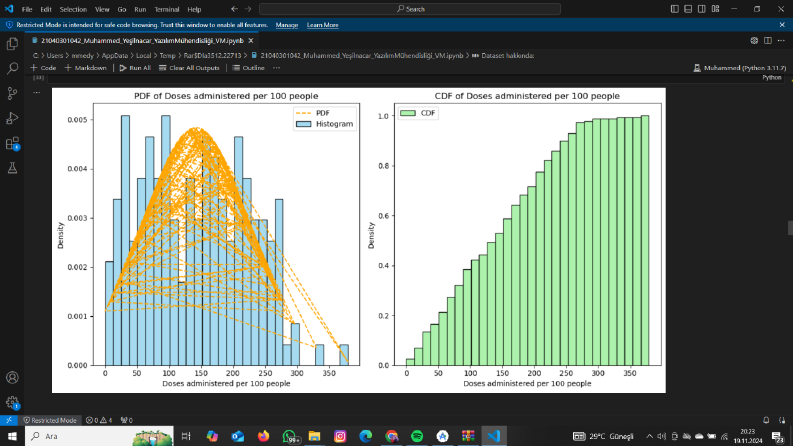Open Customize Layout icon
The height and width of the screenshot is (446, 793).
pos(715,9)
